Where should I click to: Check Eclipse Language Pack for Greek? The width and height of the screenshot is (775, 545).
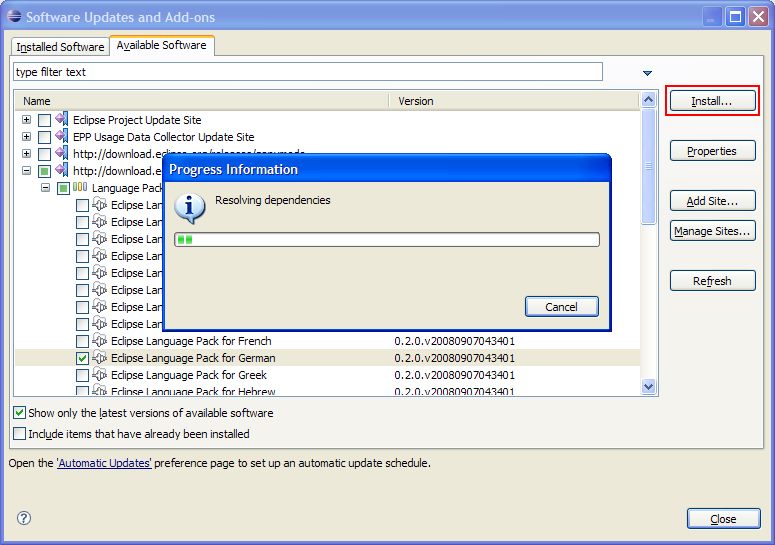click(x=83, y=375)
